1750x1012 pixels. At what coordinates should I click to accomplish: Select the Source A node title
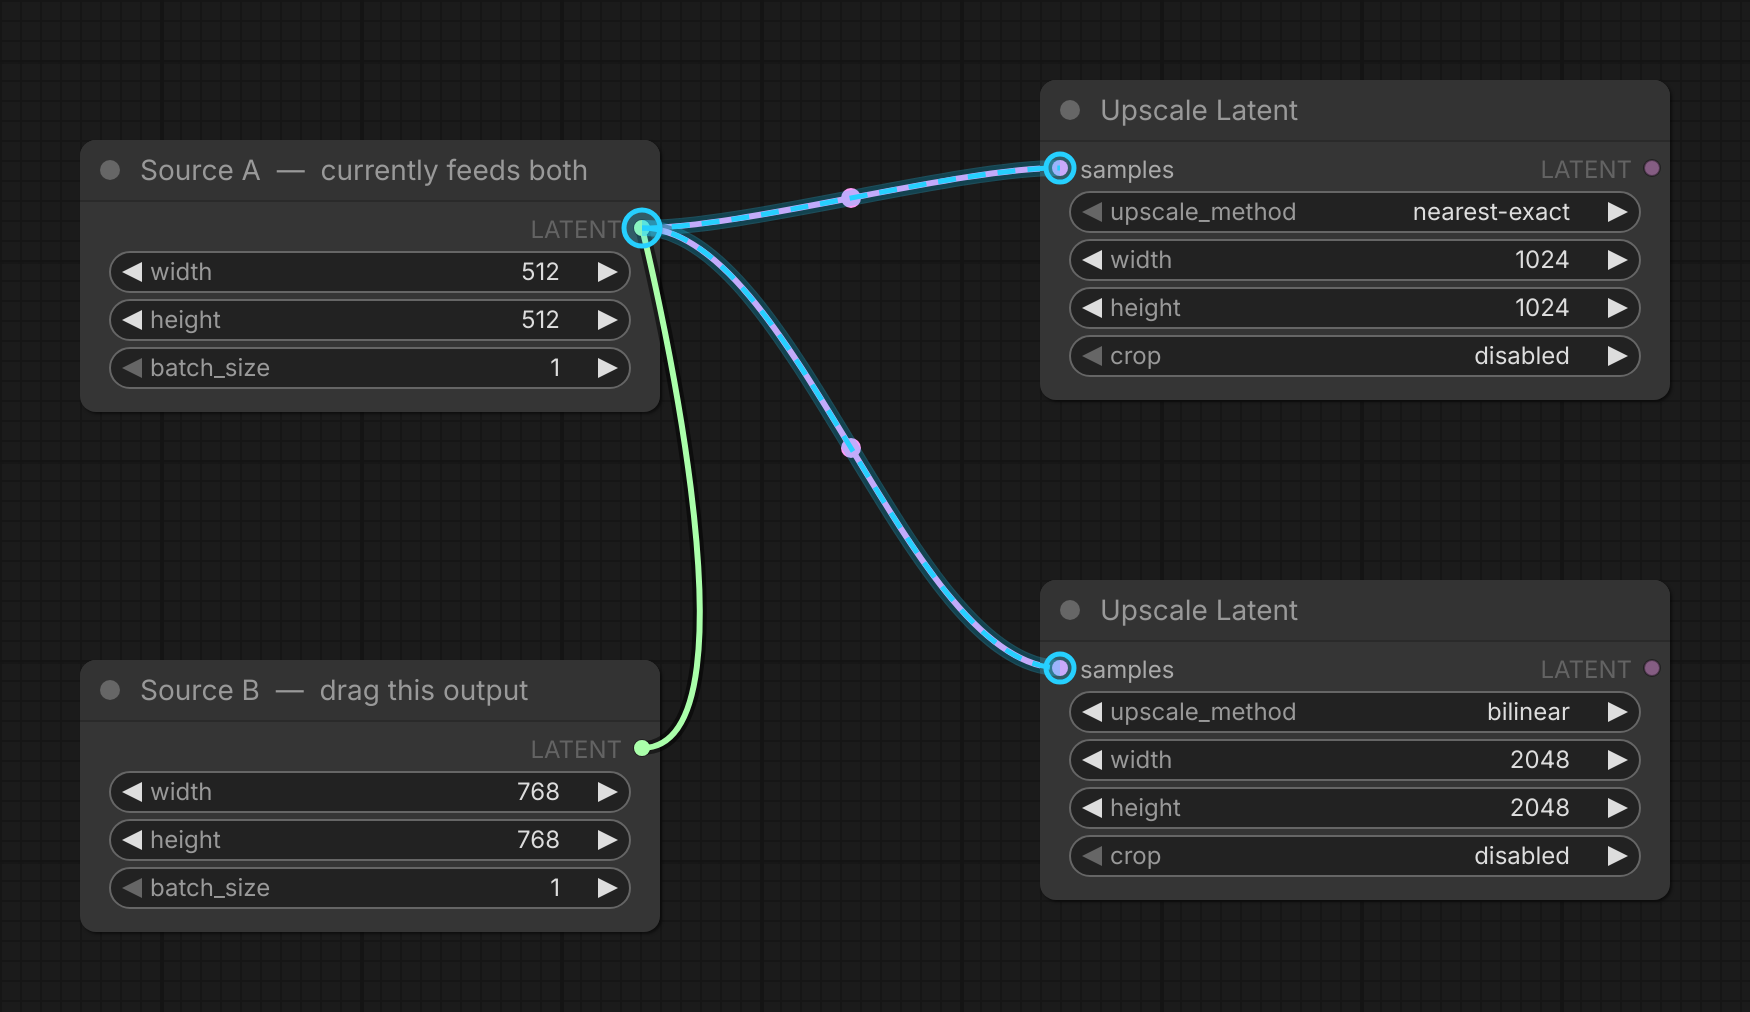[364, 170]
